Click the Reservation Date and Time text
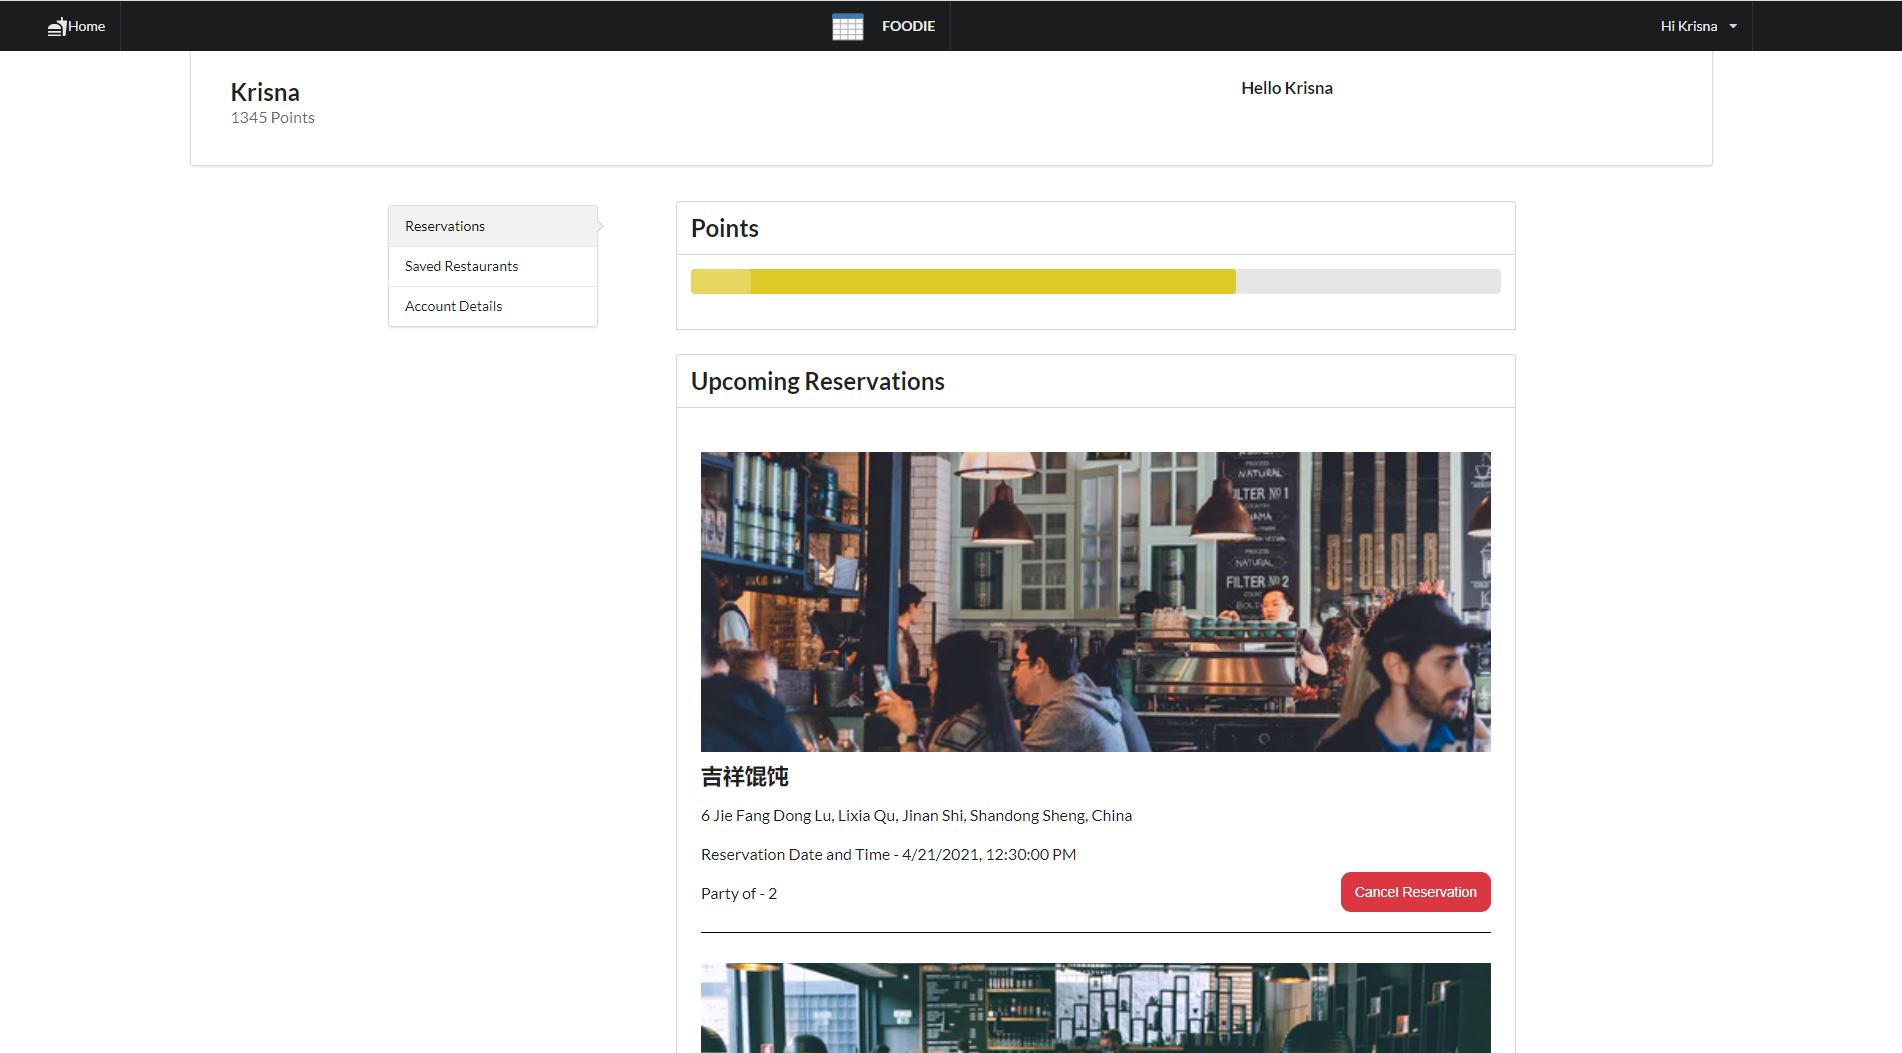Screen dimensions: 1902x1053 (888, 855)
